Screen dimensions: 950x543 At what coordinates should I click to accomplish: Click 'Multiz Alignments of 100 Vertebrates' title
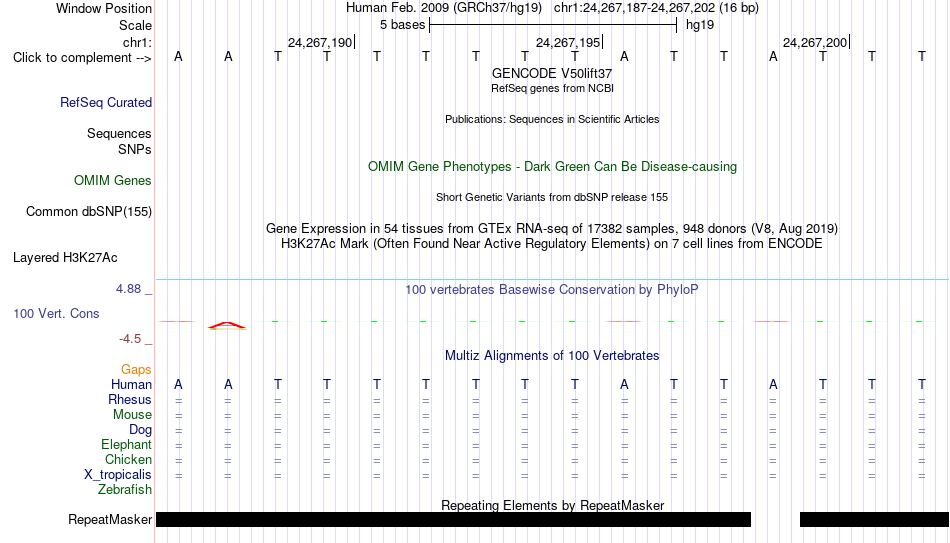[552, 356]
